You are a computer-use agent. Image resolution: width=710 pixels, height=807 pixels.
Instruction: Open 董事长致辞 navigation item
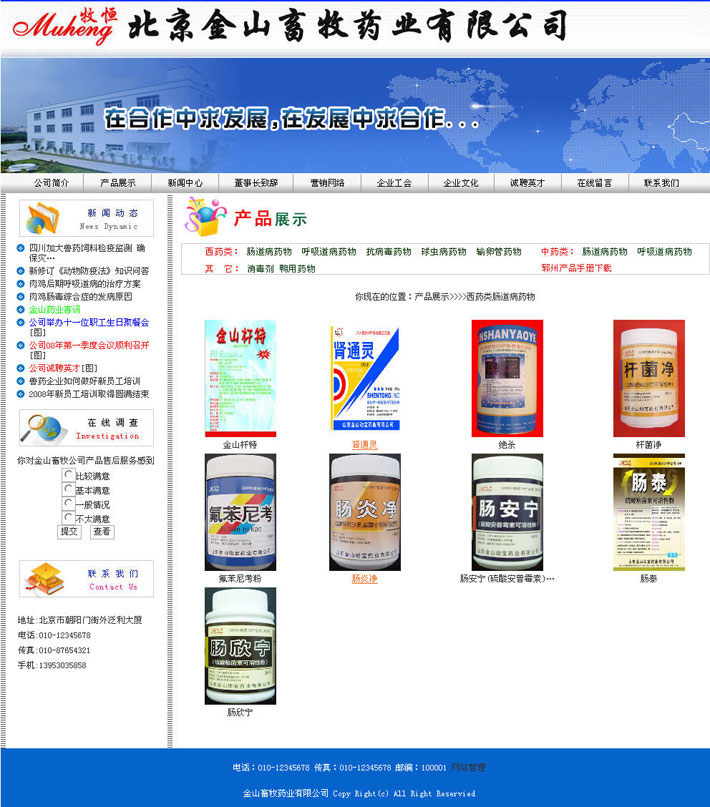(x=256, y=183)
